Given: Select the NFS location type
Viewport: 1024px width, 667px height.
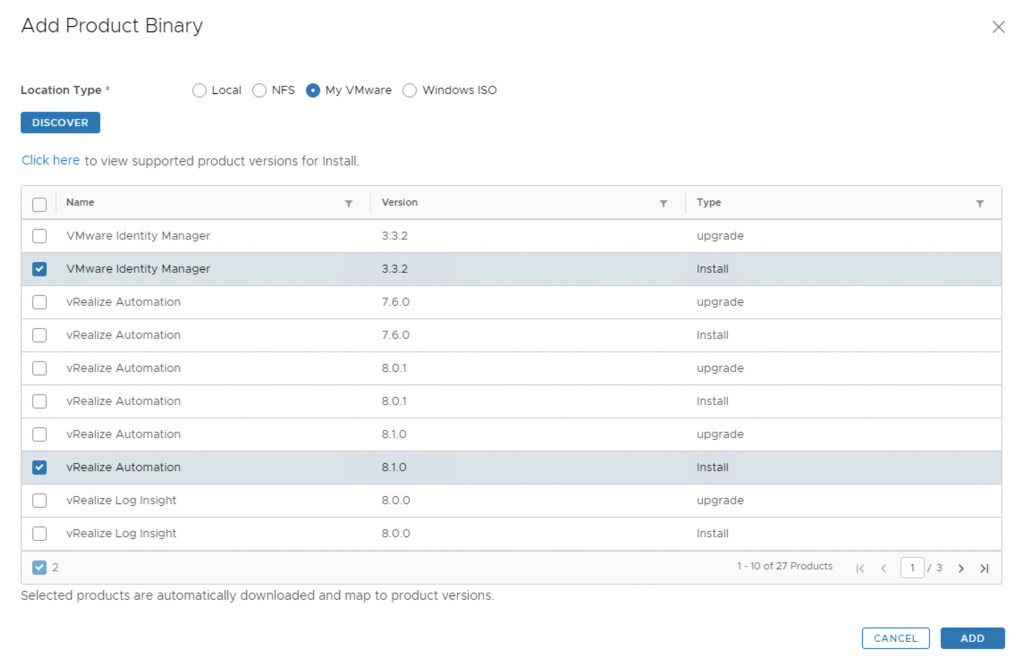Looking at the screenshot, I should point(260,90).
